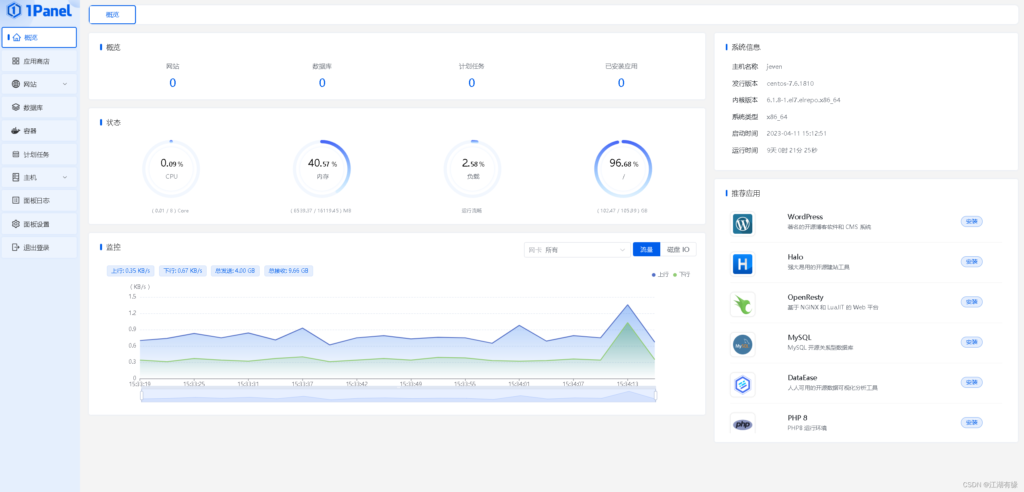The height and width of the screenshot is (492, 1024).
Task: Click the PHP 8 app icon
Action: point(742,424)
